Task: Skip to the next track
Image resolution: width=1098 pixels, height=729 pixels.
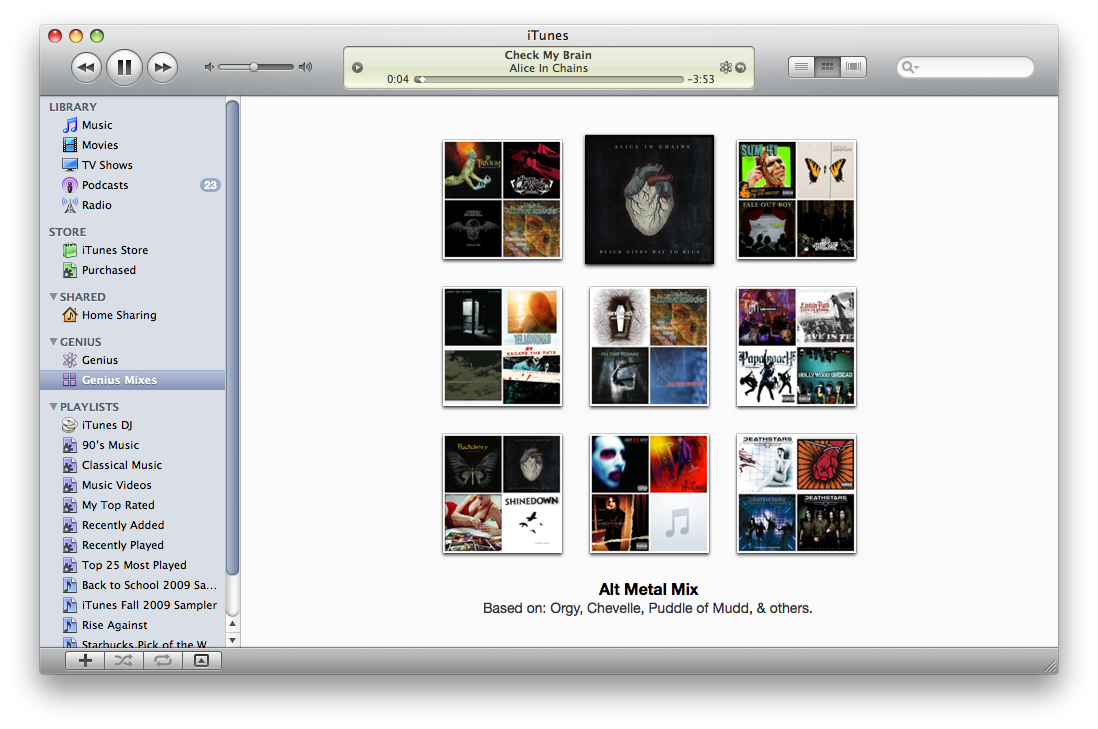Action: click(x=162, y=67)
